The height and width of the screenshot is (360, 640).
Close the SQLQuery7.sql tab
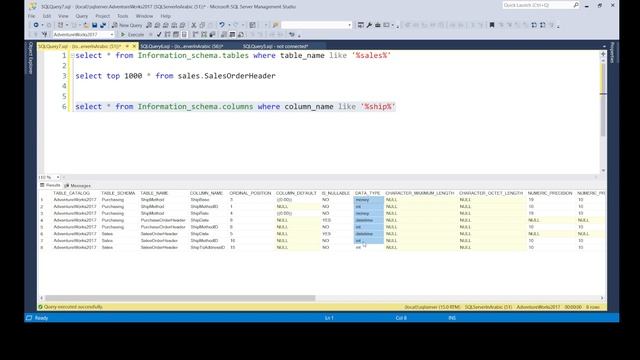coord(134,46)
